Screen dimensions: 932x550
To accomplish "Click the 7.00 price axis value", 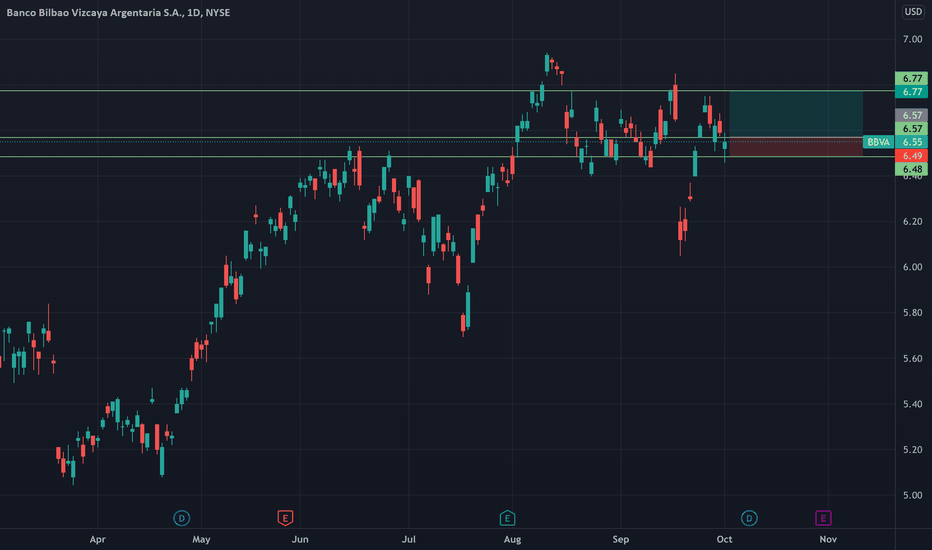I will (x=912, y=39).
